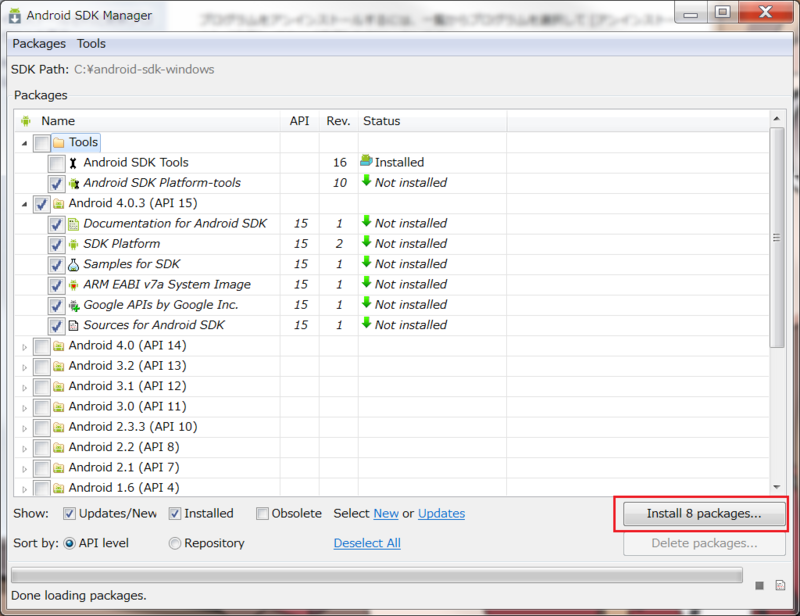Click the SDK Platform android icon
The height and width of the screenshot is (616, 800).
(x=73, y=244)
